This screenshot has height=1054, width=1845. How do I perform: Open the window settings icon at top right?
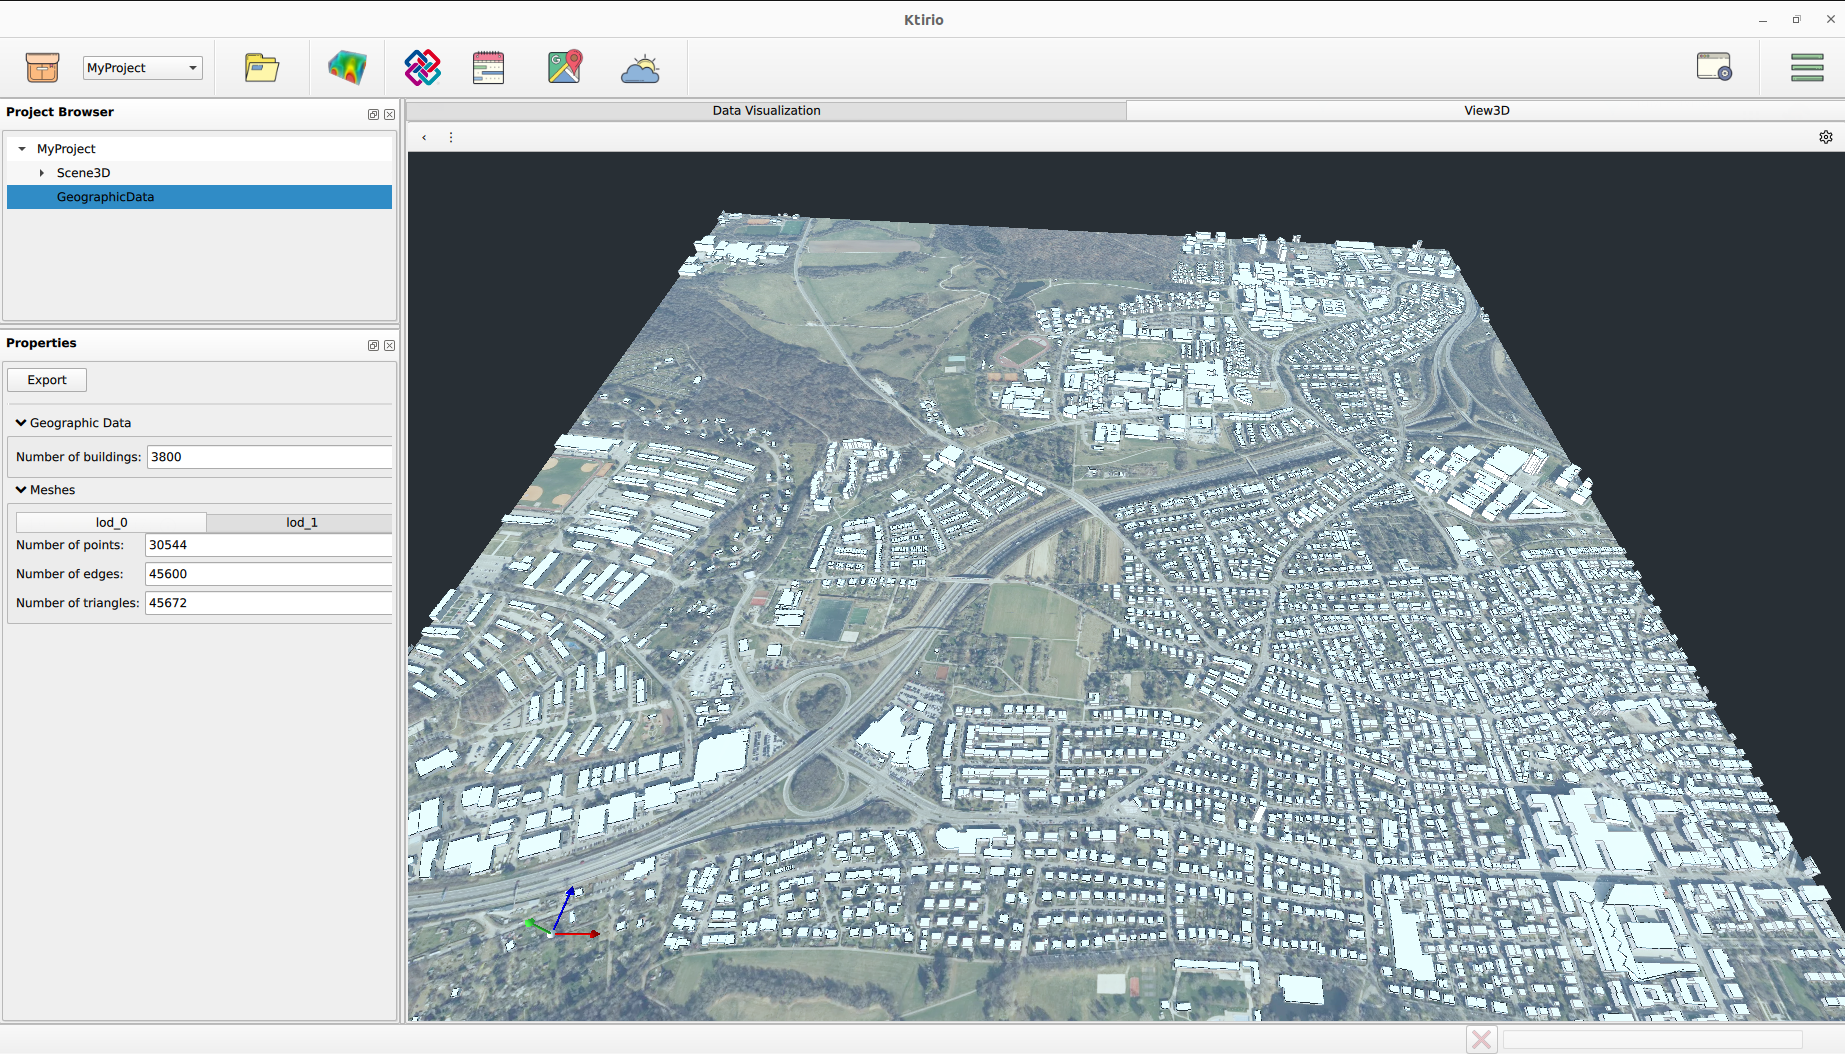click(1714, 67)
